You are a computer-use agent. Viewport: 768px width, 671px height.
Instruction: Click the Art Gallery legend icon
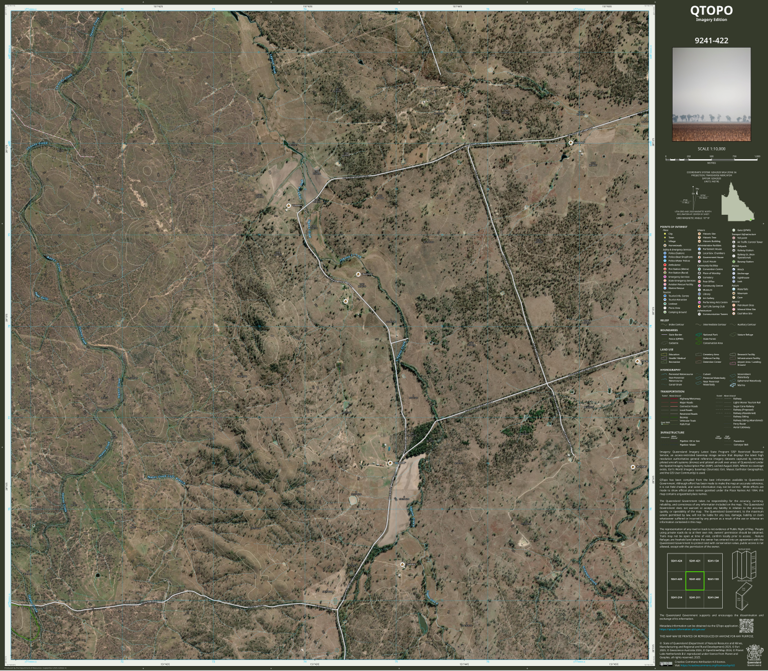pyautogui.click(x=699, y=298)
